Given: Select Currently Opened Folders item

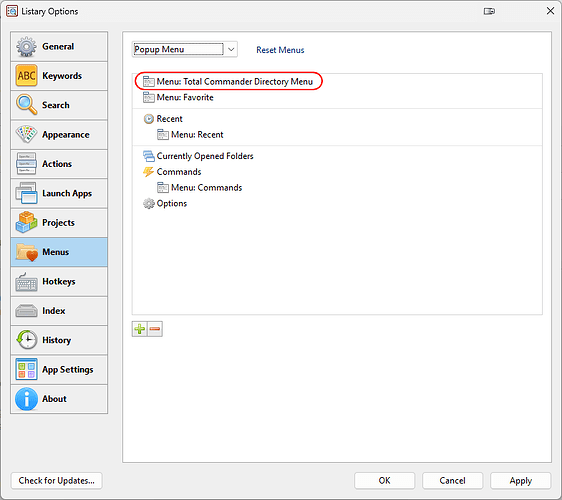Looking at the screenshot, I should pyautogui.click(x=337, y=156).
